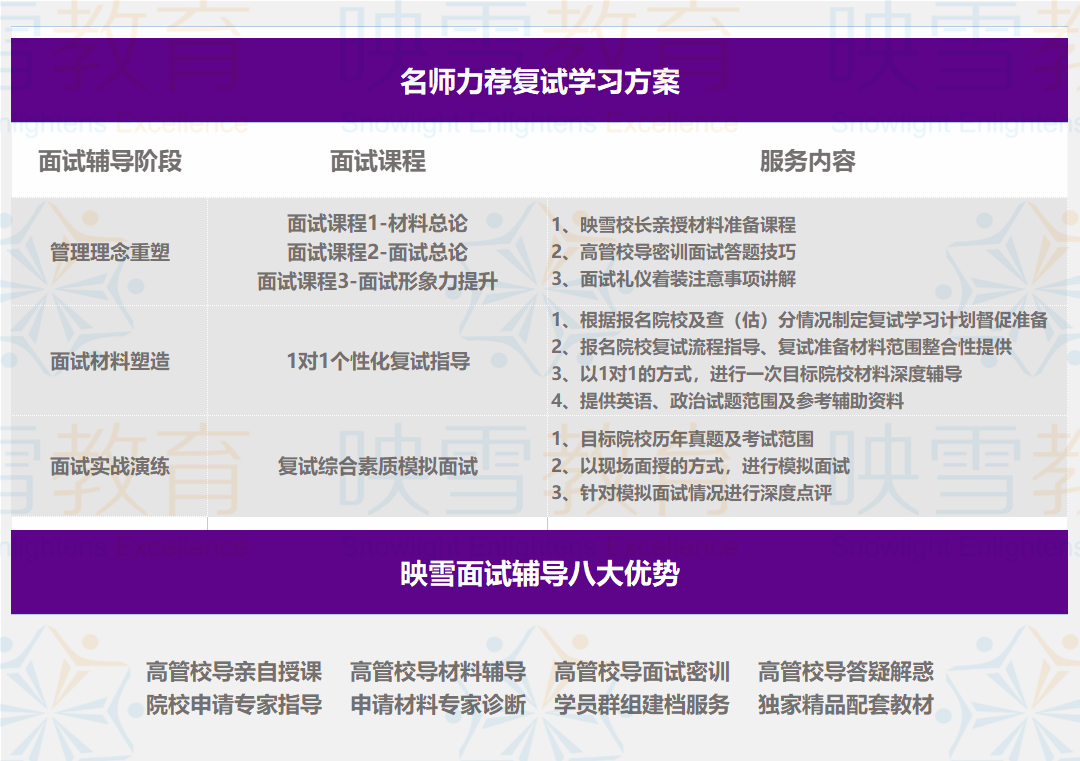Click the advantage '高管校导面试密训'
The width and height of the screenshot is (1080, 761).
(642, 671)
